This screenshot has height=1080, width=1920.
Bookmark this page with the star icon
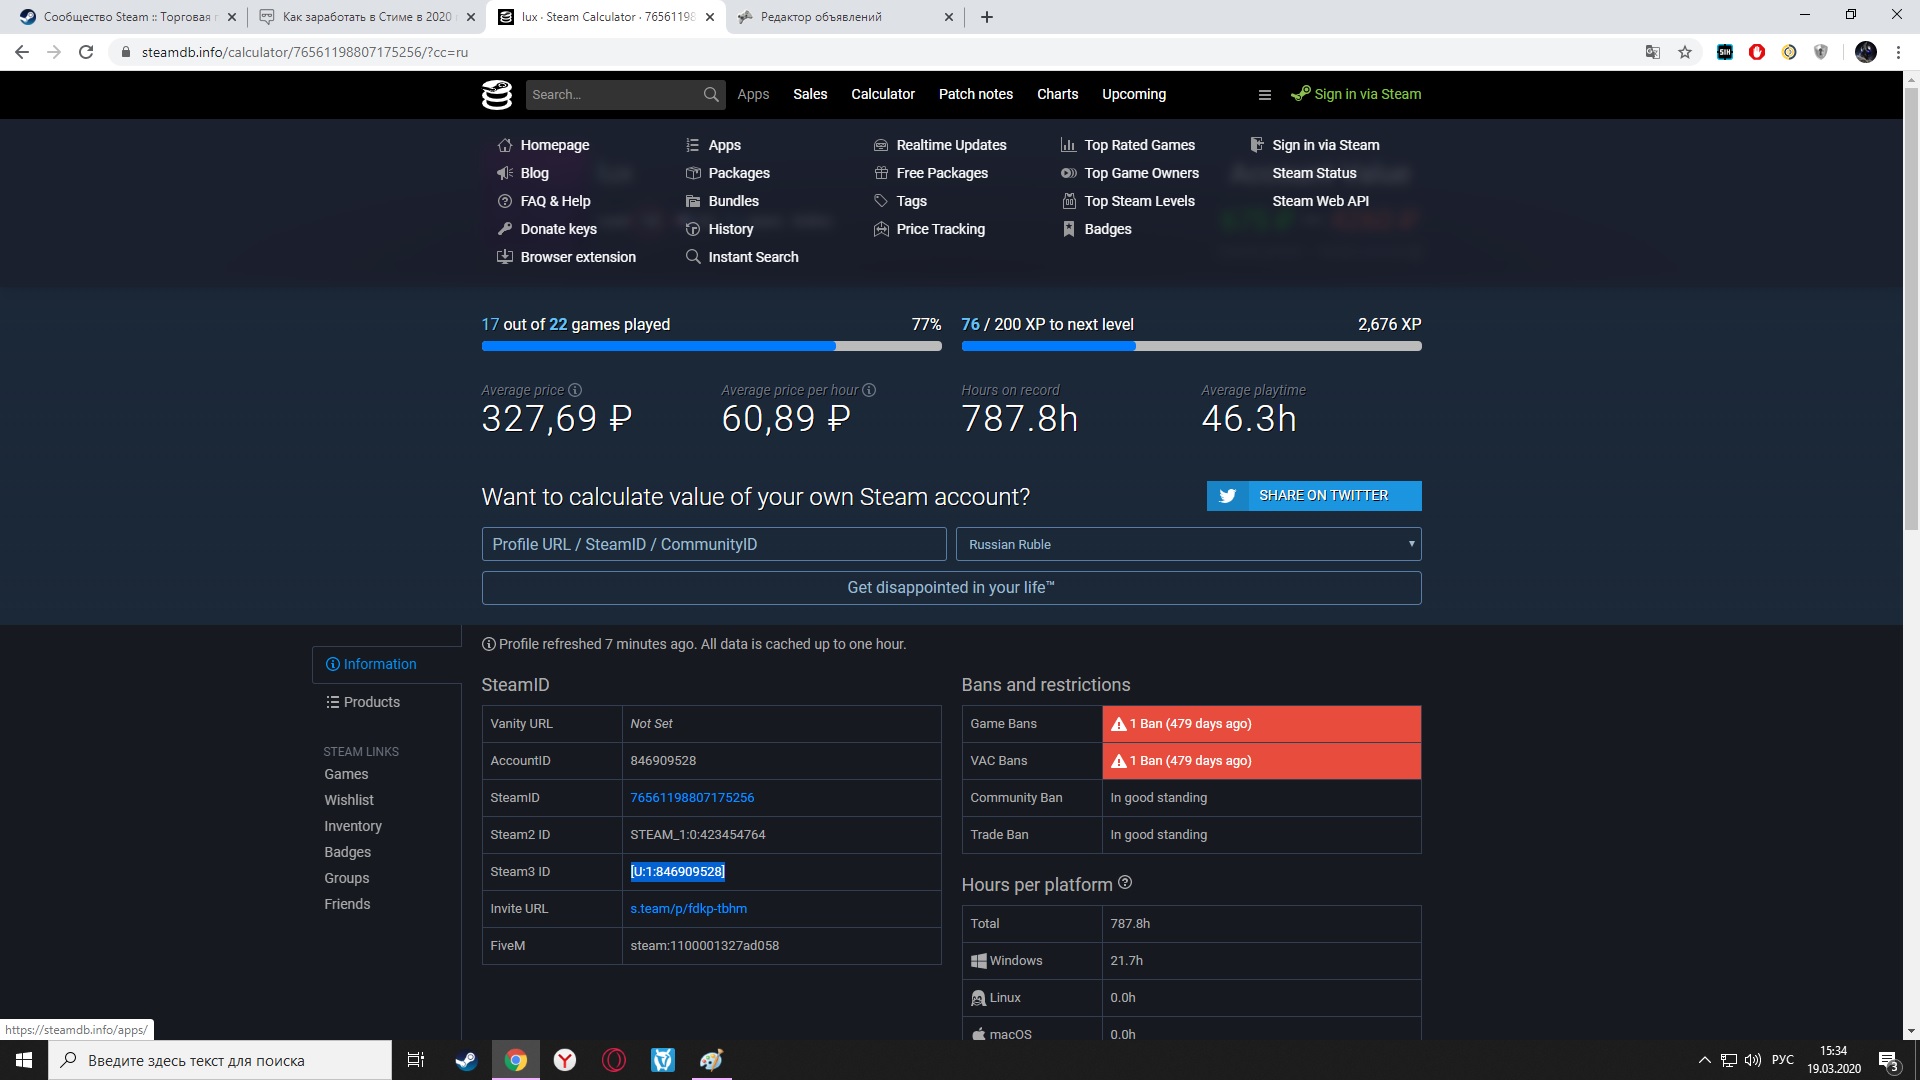pyautogui.click(x=1685, y=52)
